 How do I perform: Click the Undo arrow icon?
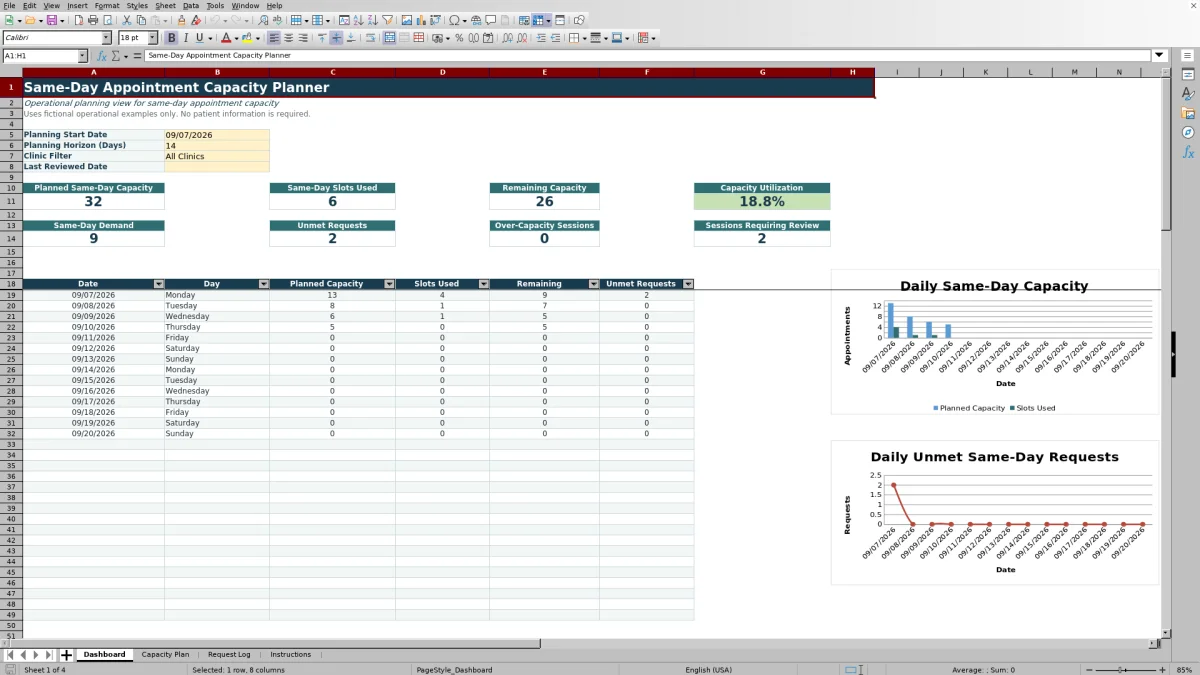click(215, 20)
